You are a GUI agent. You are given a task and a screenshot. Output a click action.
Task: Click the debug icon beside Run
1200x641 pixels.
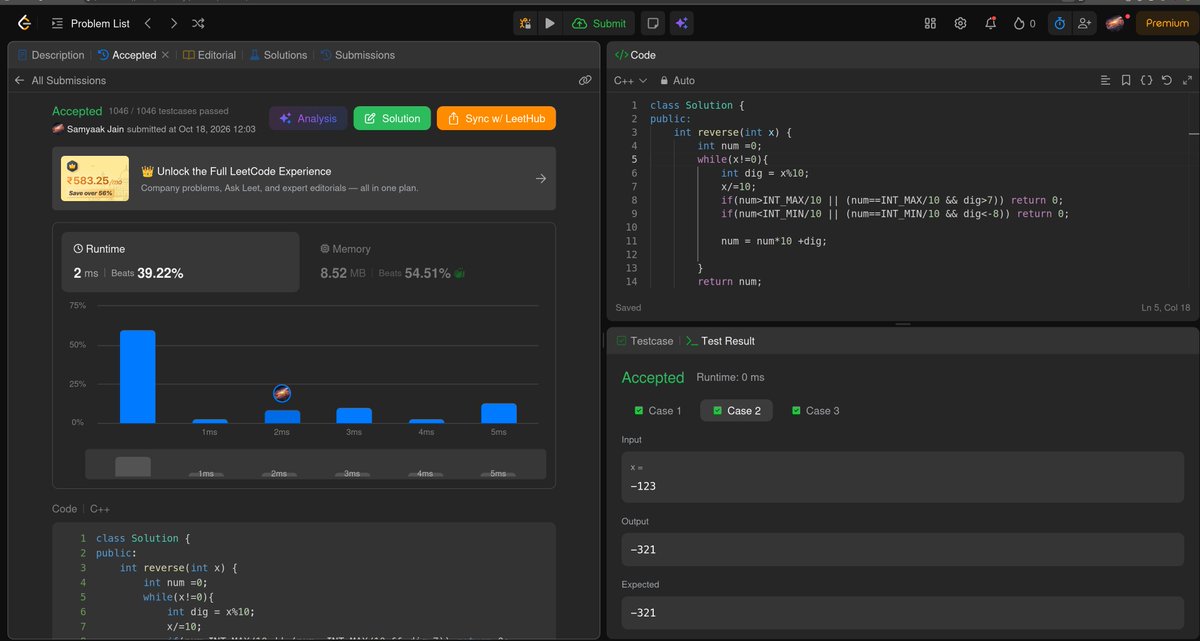click(526, 23)
